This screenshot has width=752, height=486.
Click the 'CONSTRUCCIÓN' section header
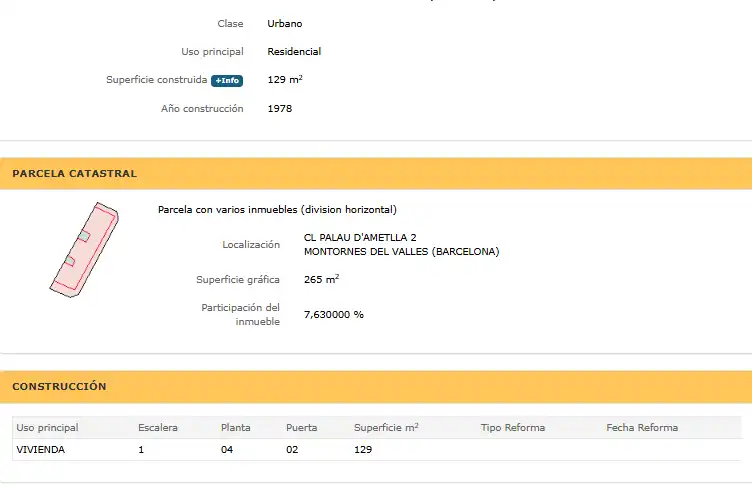[376, 386]
